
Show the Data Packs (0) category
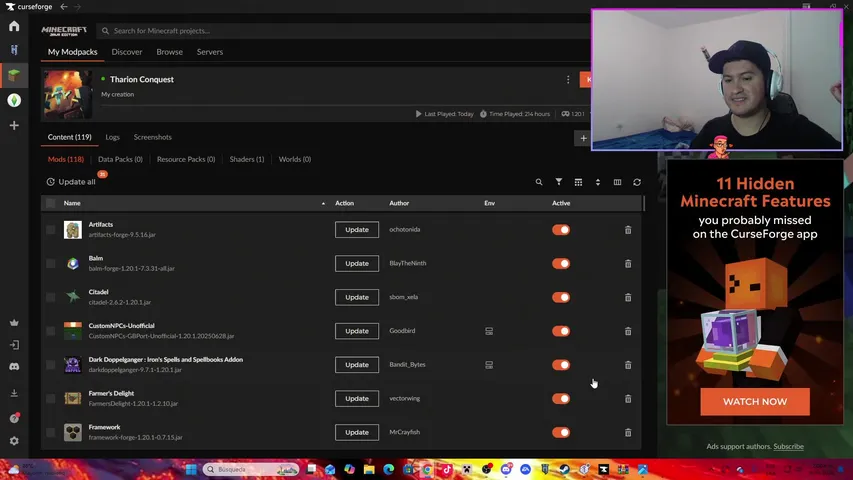pyautogui.click(x=120, y=159)
